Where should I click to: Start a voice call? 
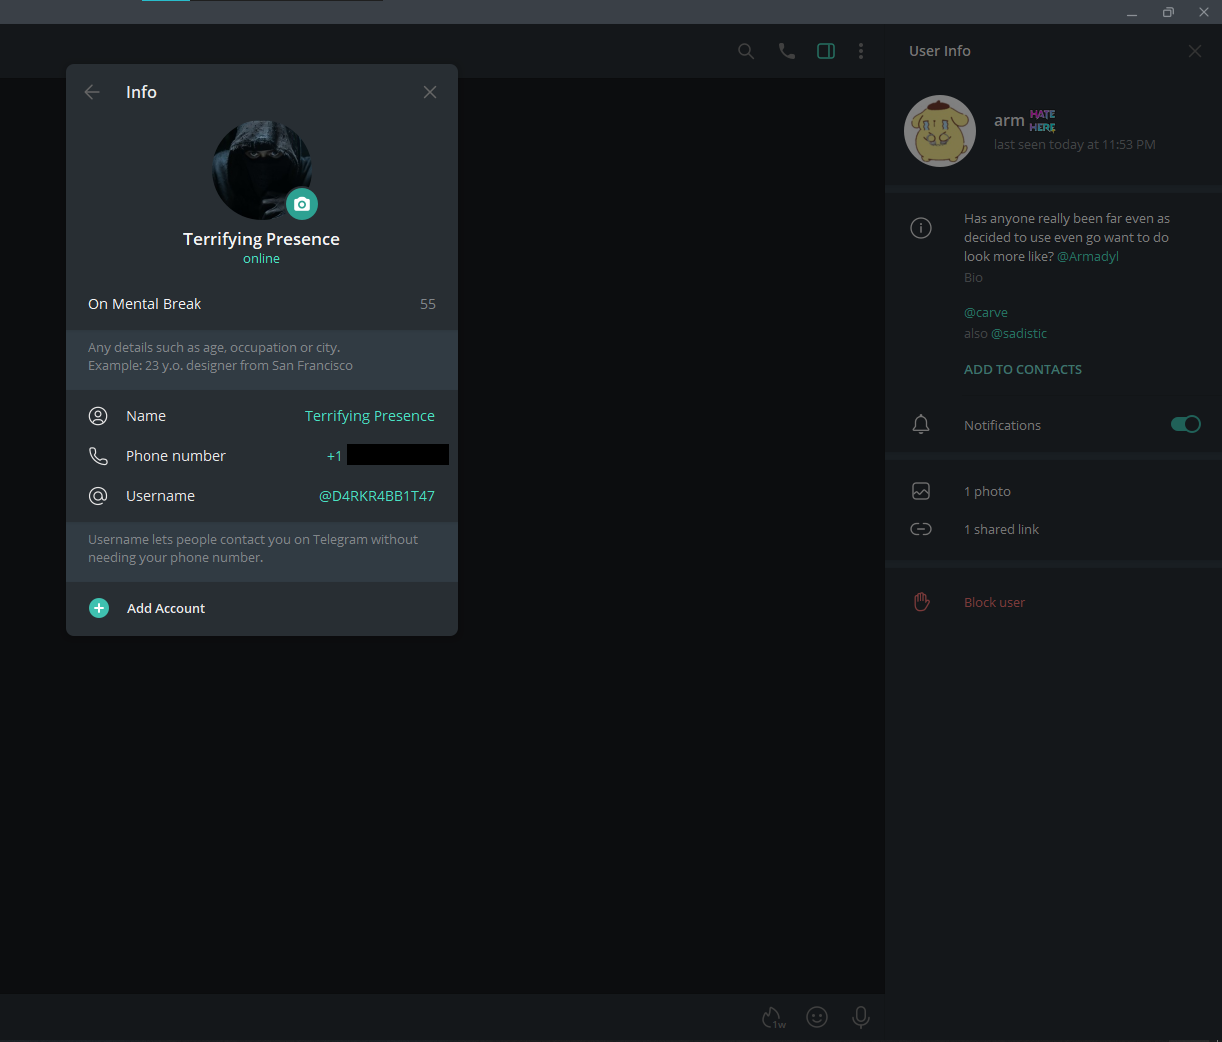pos(787,51)
